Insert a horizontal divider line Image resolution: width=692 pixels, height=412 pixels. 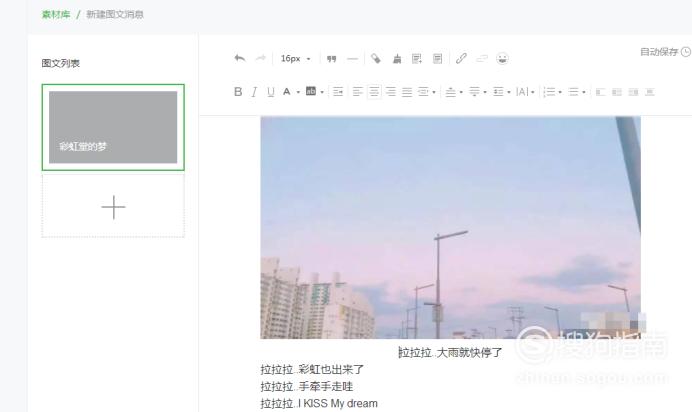352,59
